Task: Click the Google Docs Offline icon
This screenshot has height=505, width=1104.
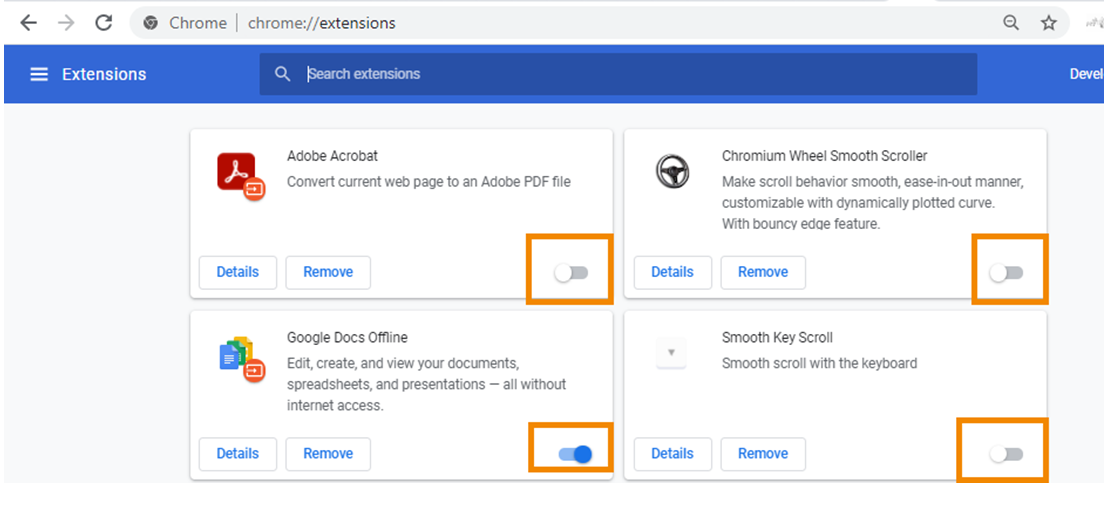Action: 240,356
